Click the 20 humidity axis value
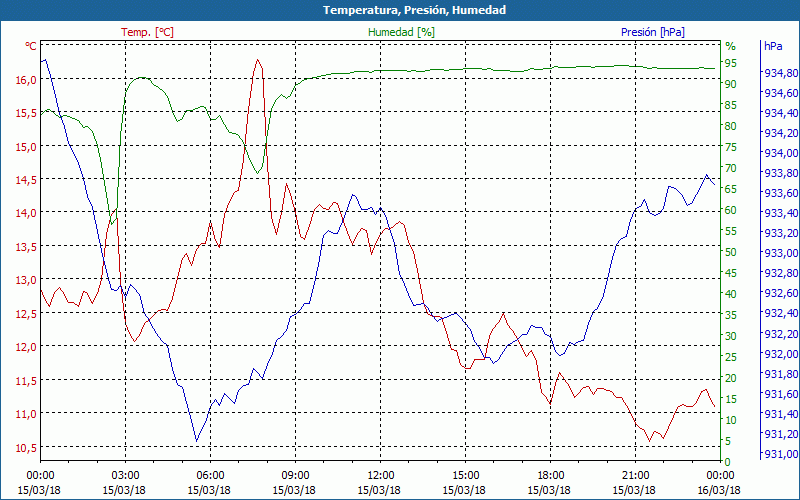 click(x=731, y=378)
